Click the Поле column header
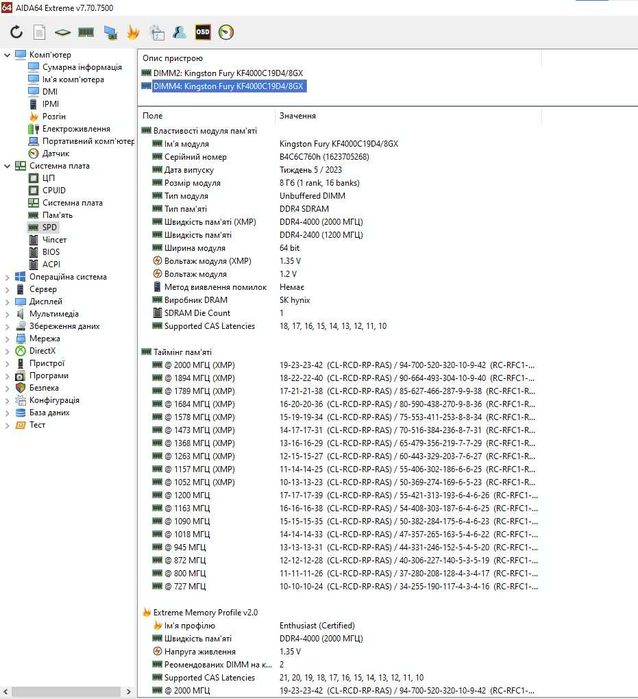638x699 pixels. point(152,116)
